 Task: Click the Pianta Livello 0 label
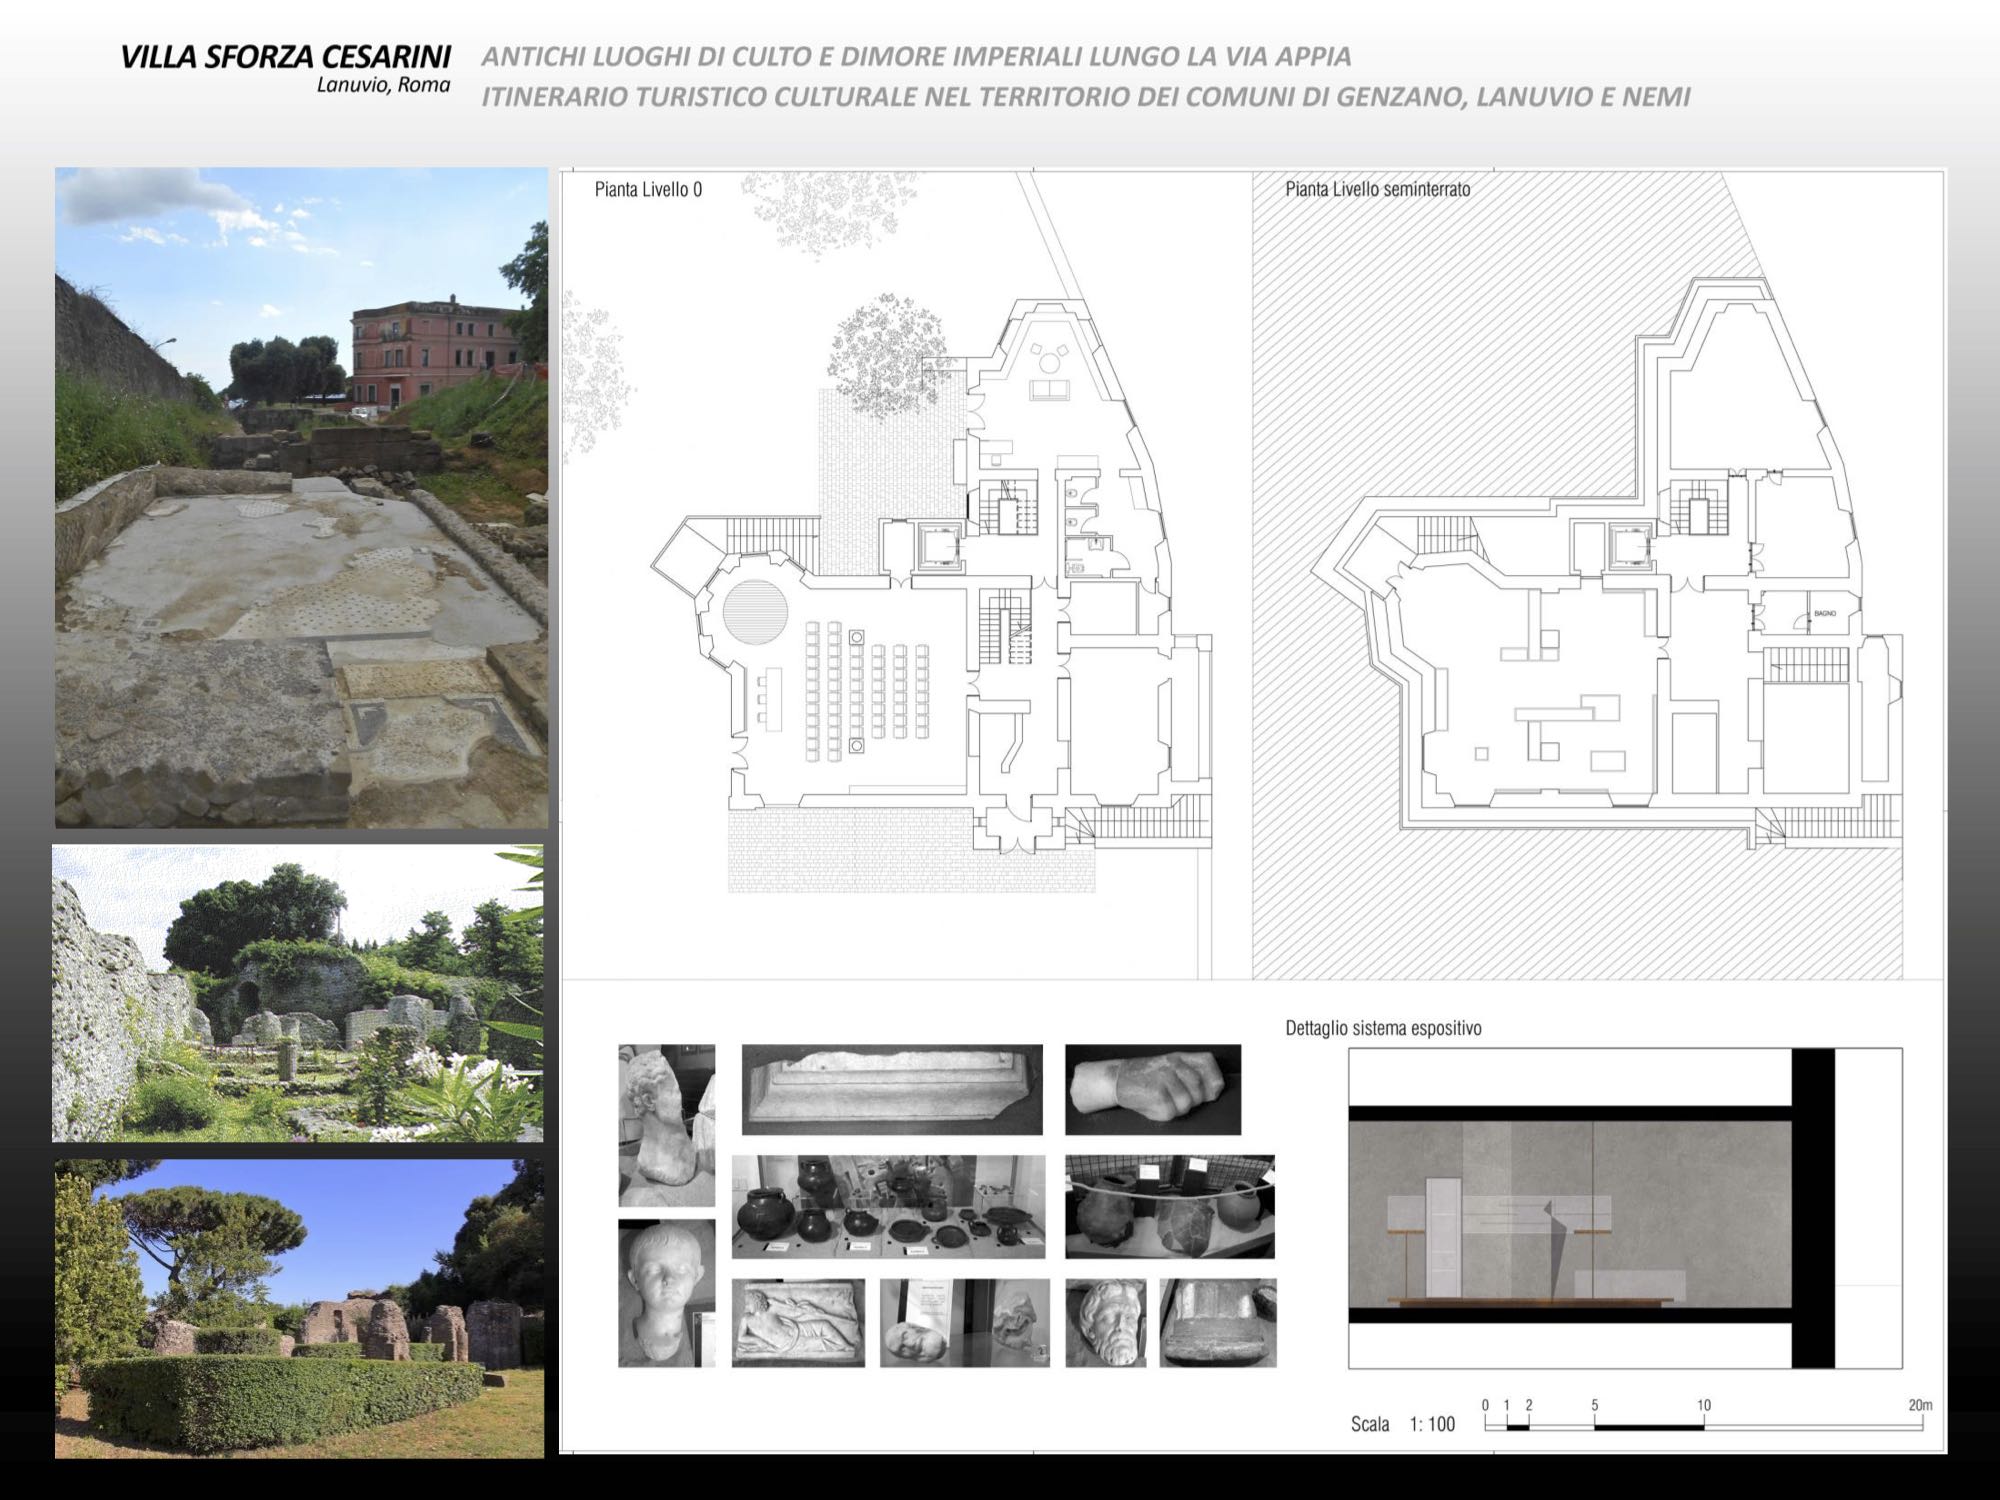[x=648, y=189]
